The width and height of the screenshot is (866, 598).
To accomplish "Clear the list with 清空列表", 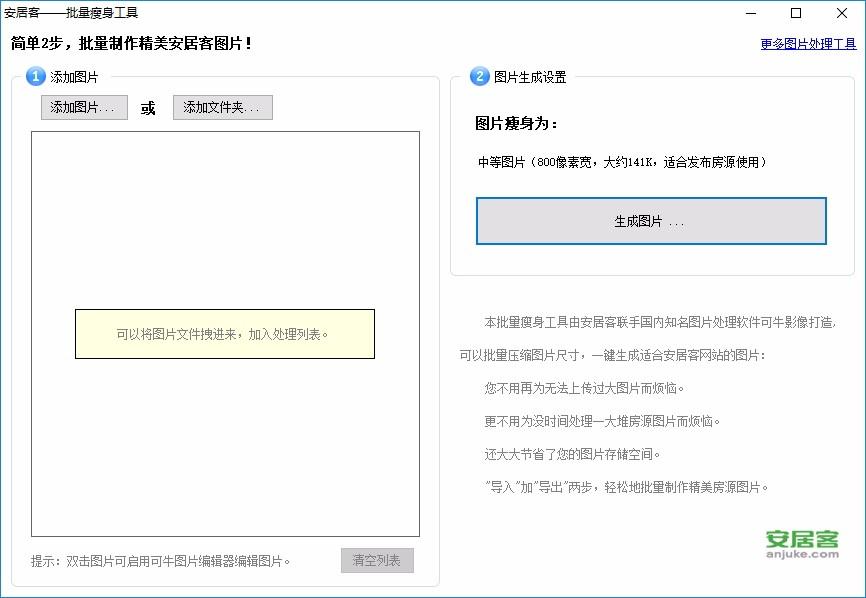I will point(377,560).
